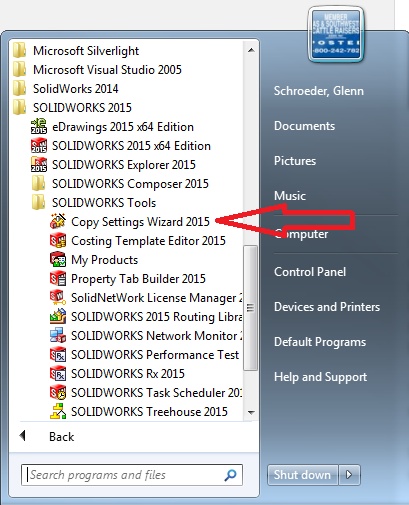Collapse the SOLIDWORKS Tools folder
409x505 pixels.
[94, 203]
